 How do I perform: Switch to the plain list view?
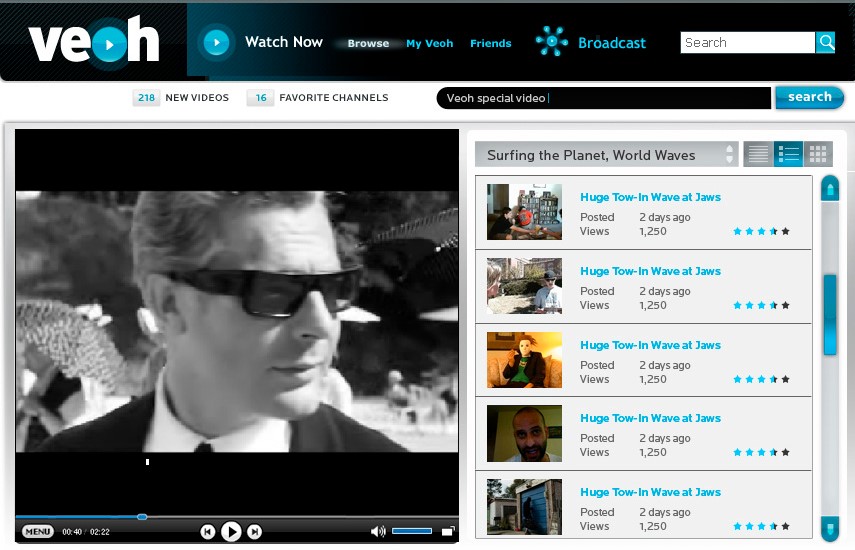(x=758, y=154)
